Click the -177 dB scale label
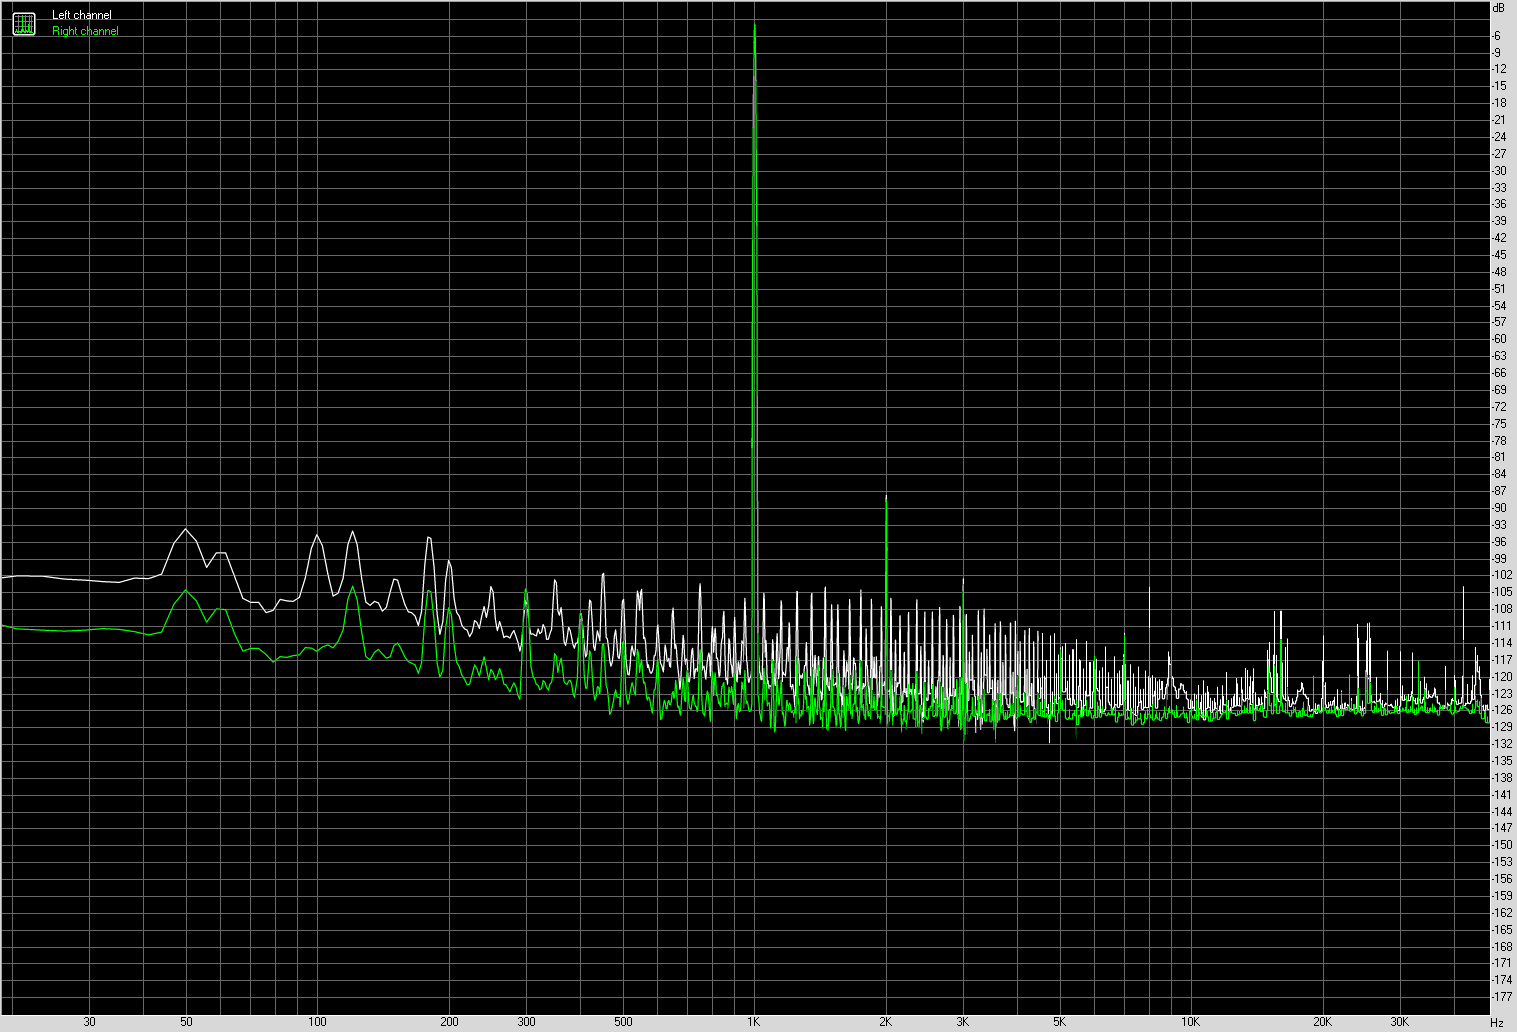This screenshot has width=1517, height=1032. (x=1501, y=996)
